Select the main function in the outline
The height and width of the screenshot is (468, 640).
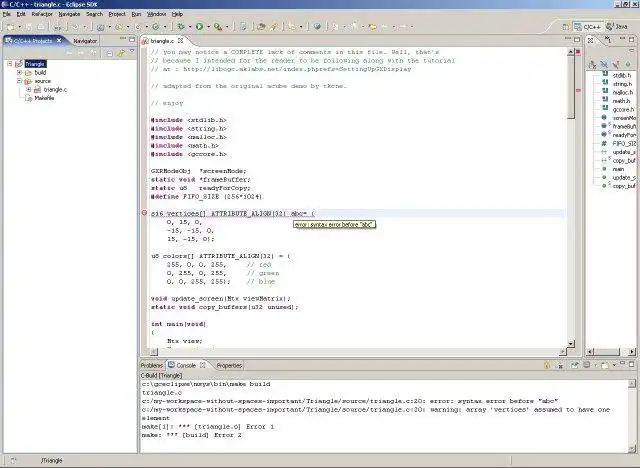[616, 169]
